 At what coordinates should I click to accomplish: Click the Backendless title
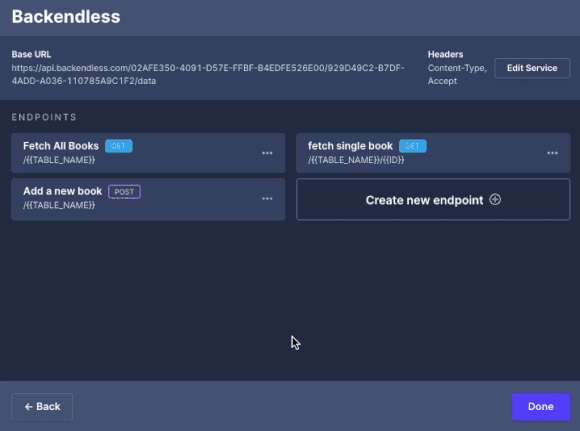click(66, 17)
